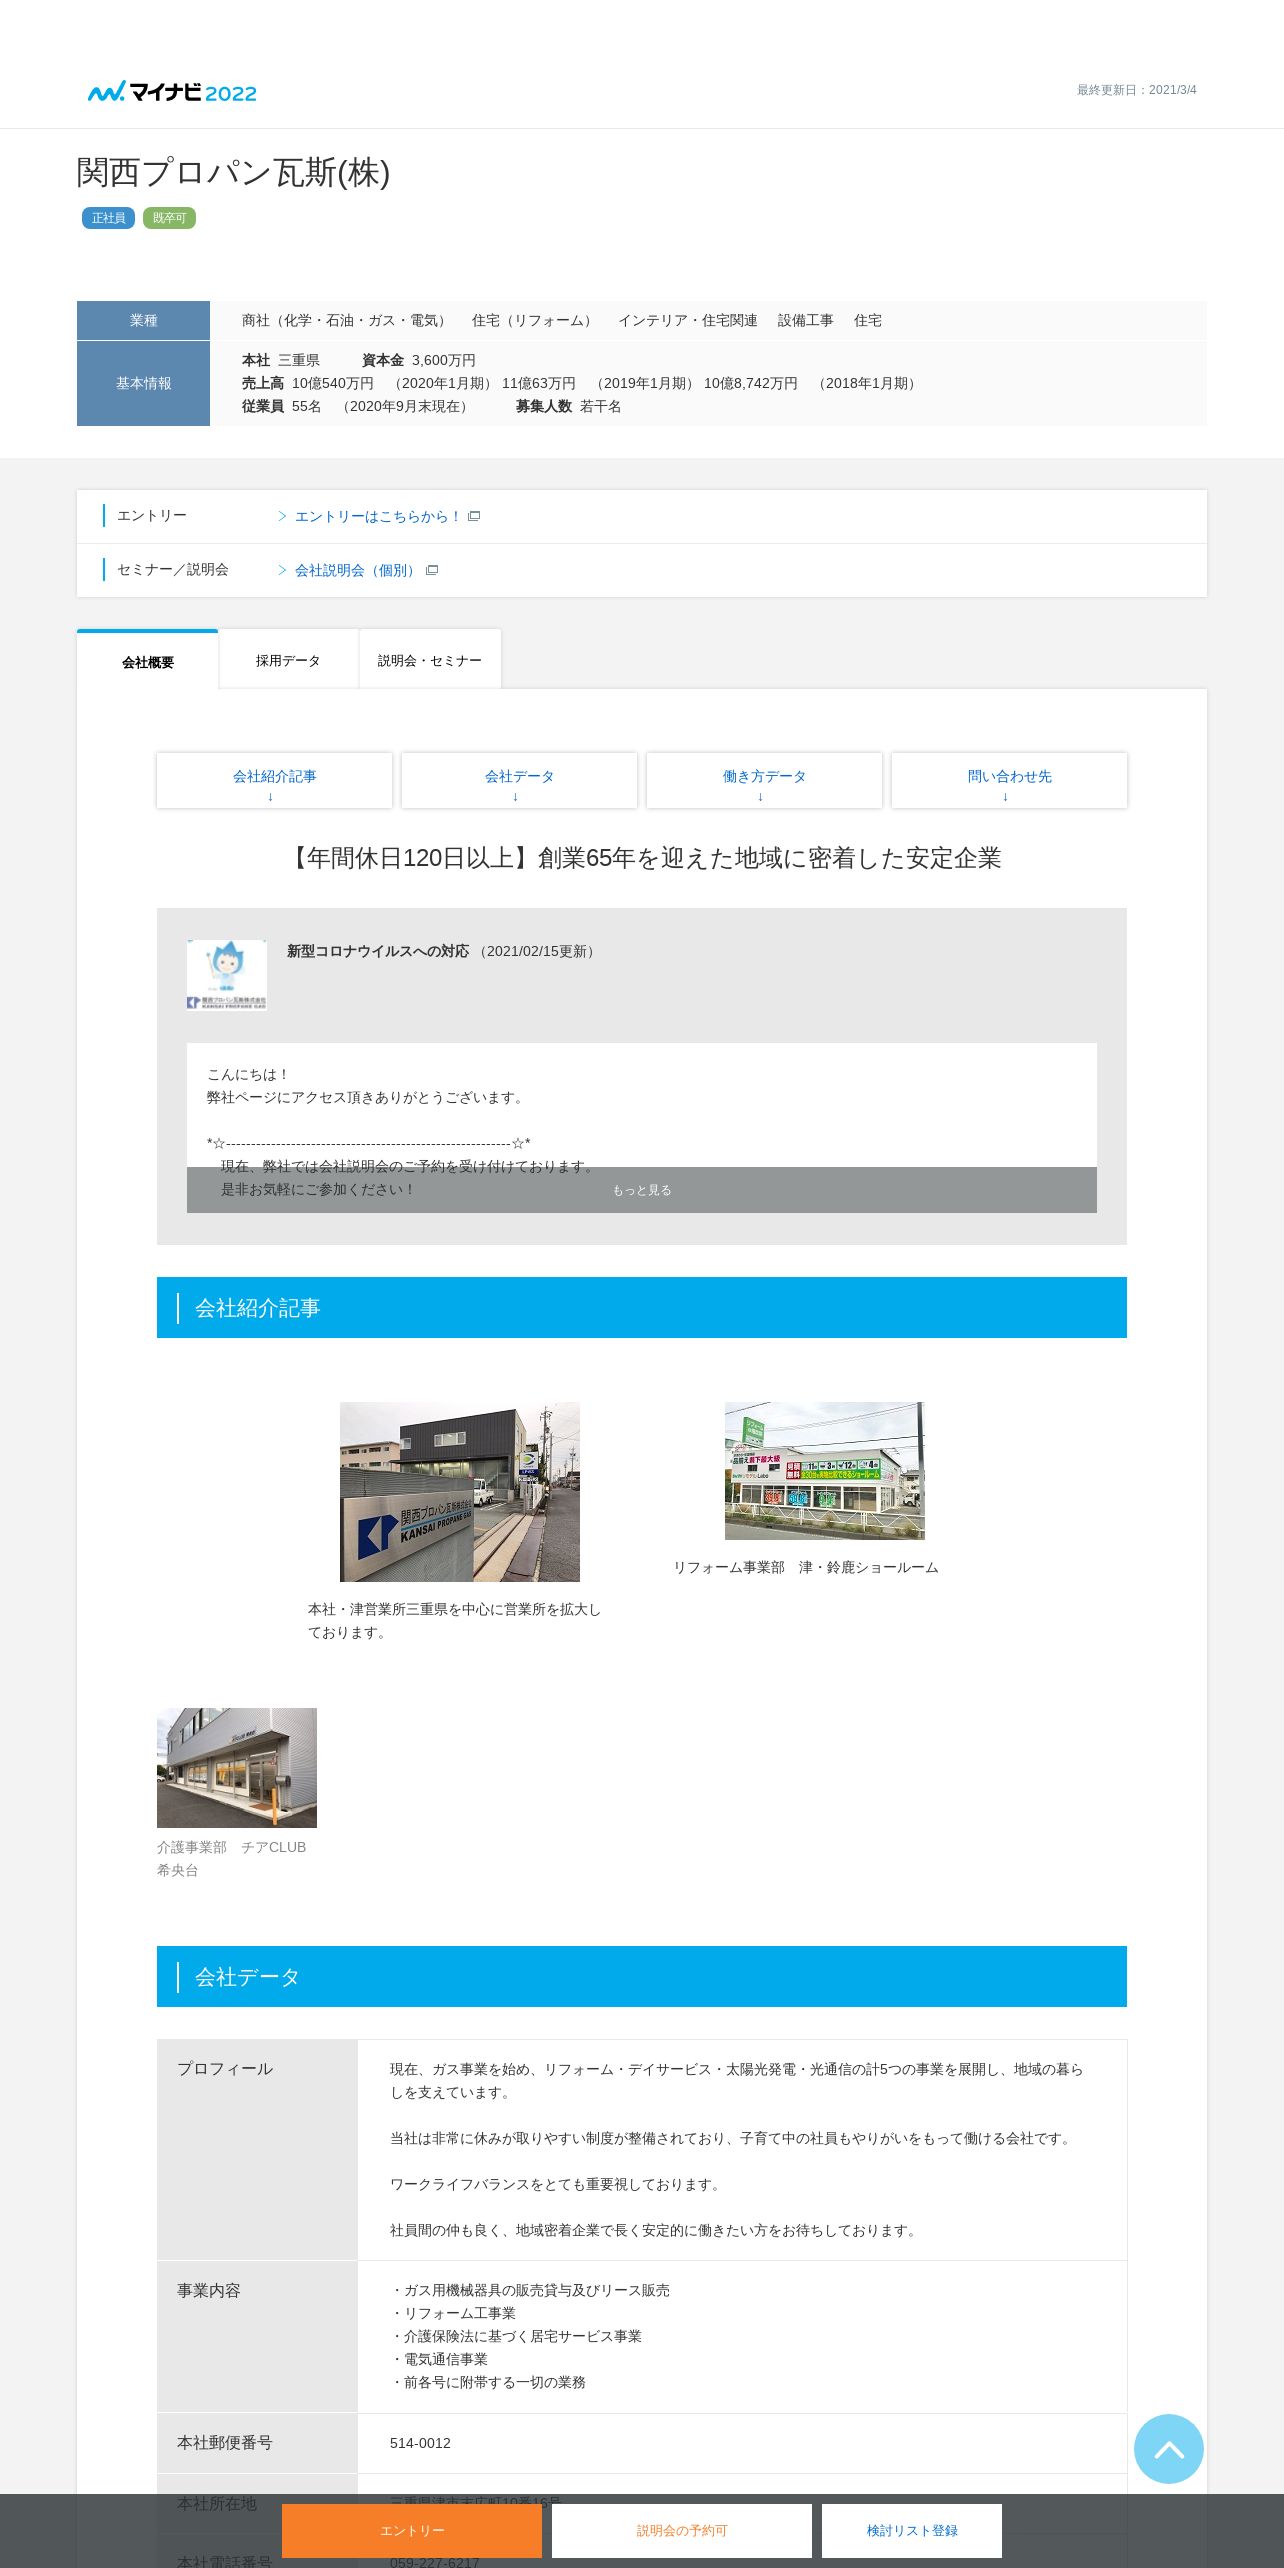
Task: Jump to 会社データ section button
Action: pyautogui.click(x=519, y=780)
